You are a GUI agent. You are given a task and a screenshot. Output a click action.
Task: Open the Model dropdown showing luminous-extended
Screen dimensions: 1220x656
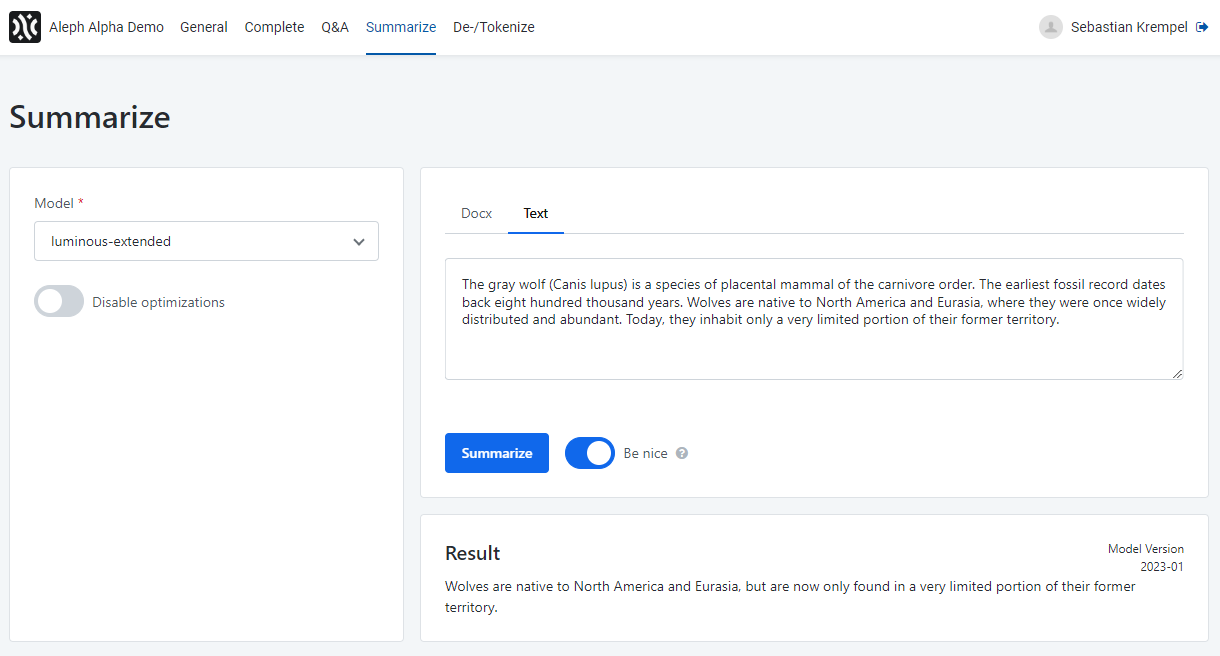click(206, 241)
